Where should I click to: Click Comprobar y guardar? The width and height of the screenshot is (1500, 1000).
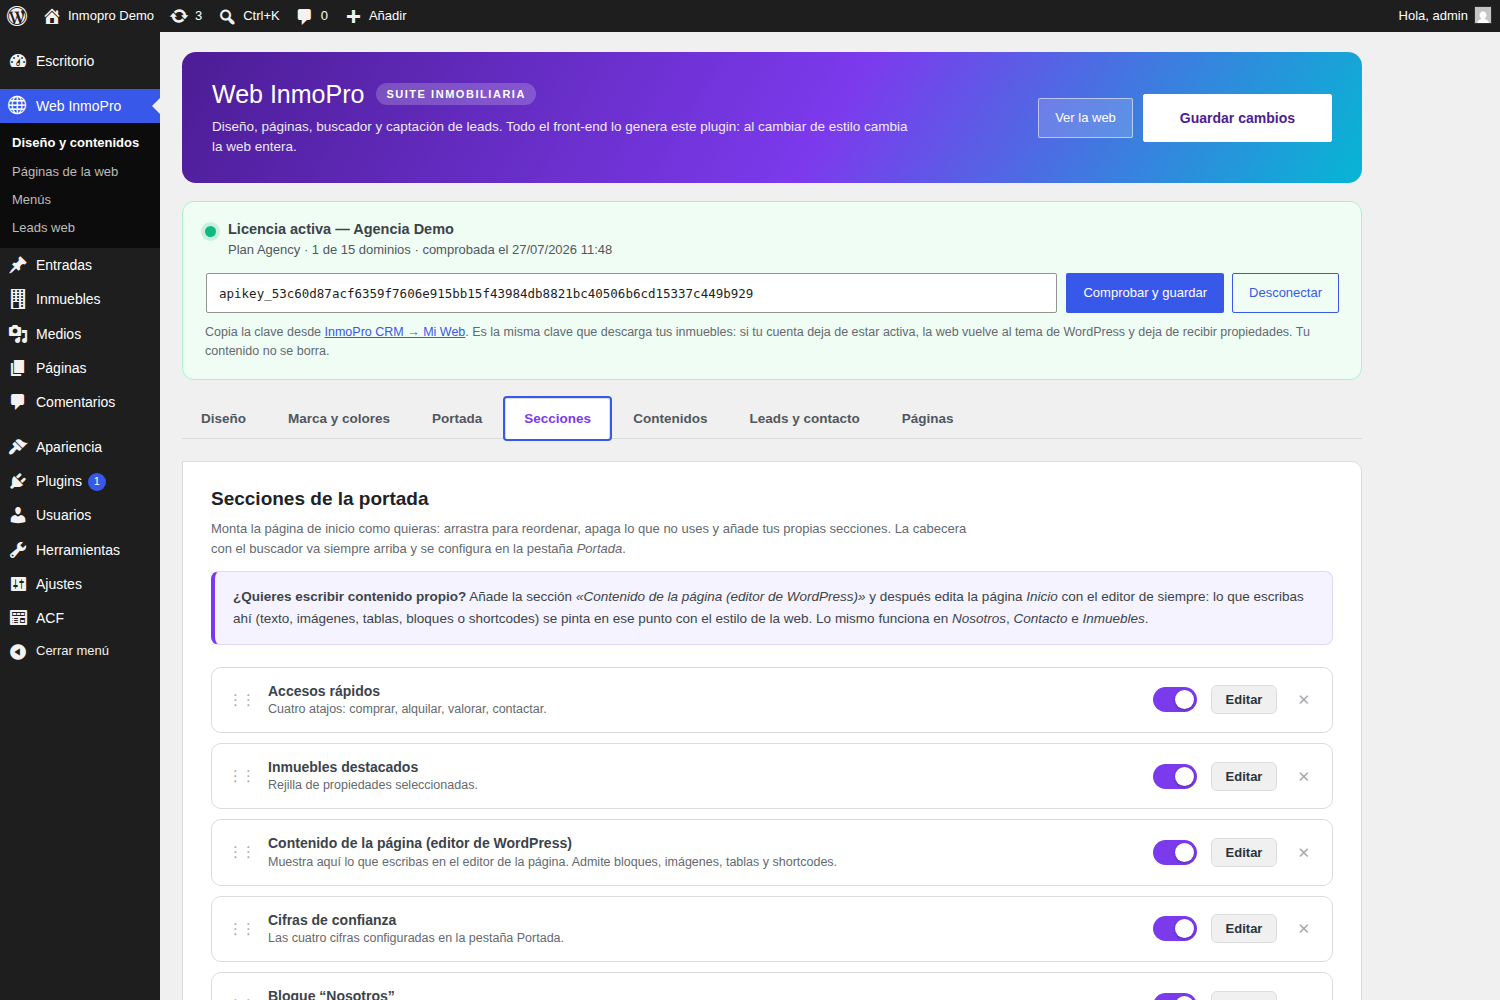[x=1145, y=293]
